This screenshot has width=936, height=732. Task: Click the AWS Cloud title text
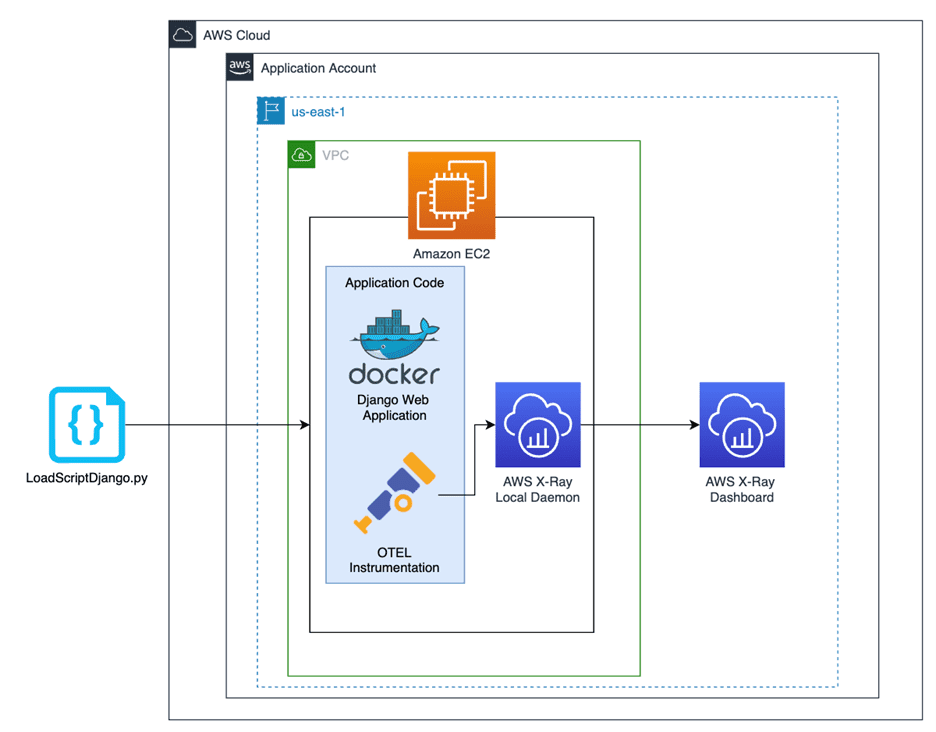click(x=236, y=35)
